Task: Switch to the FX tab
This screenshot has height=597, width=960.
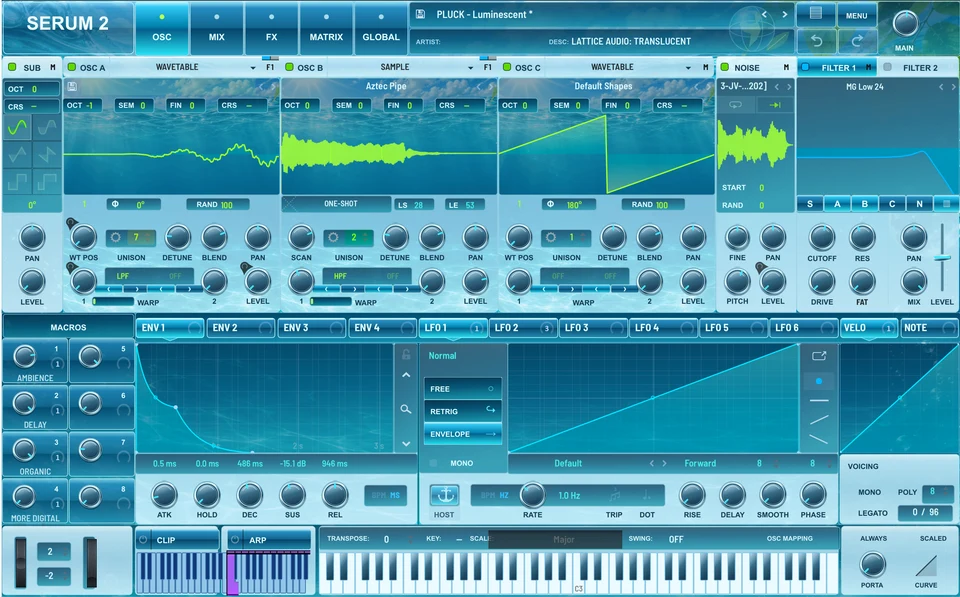Action: coord(271,28)
